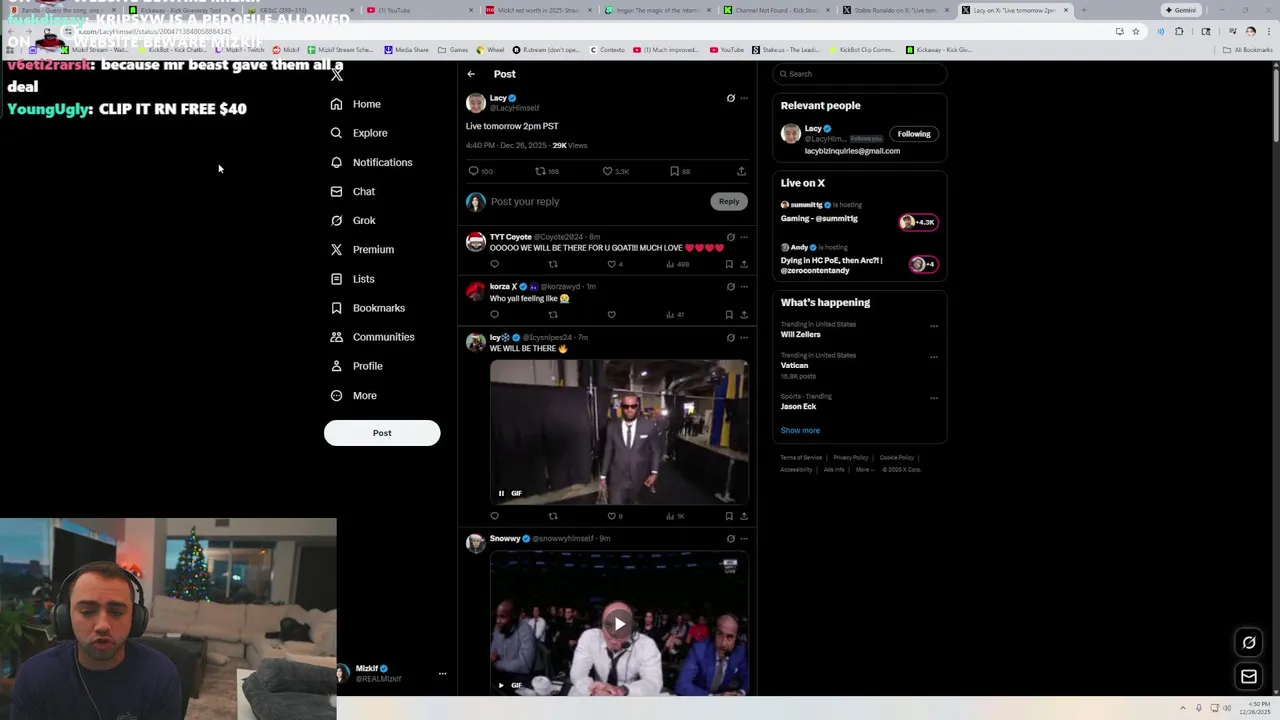Share Lacy's post via share icon

(741, 171)
